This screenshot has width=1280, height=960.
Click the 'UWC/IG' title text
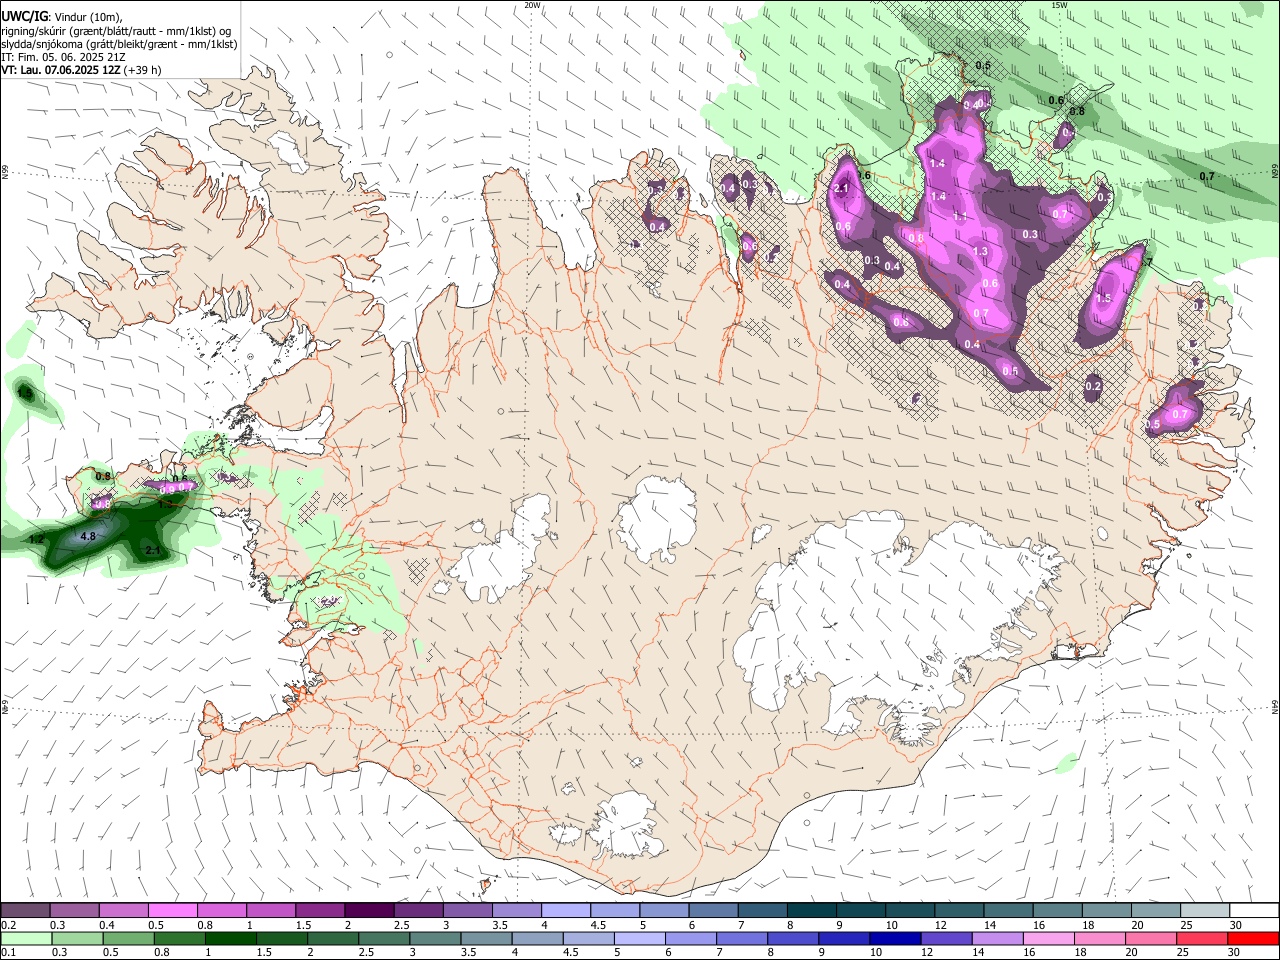tap(23, 15)
